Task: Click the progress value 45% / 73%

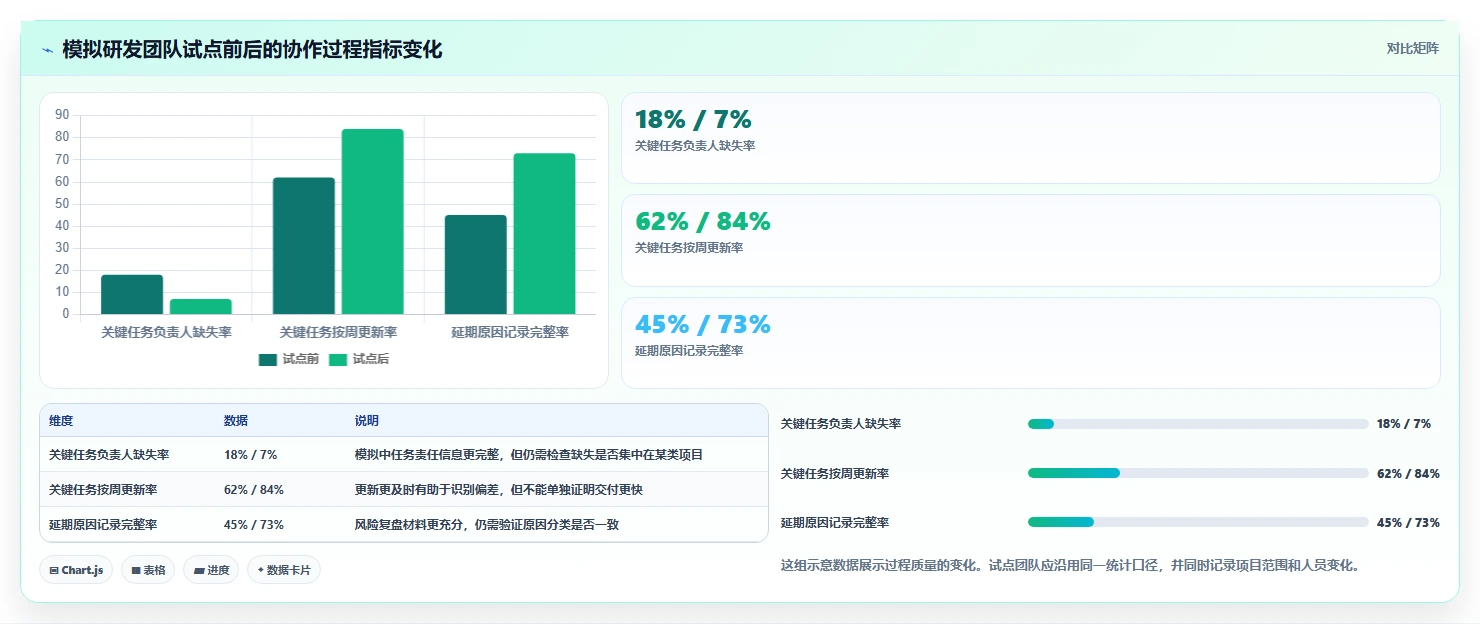Action: 1408,523
